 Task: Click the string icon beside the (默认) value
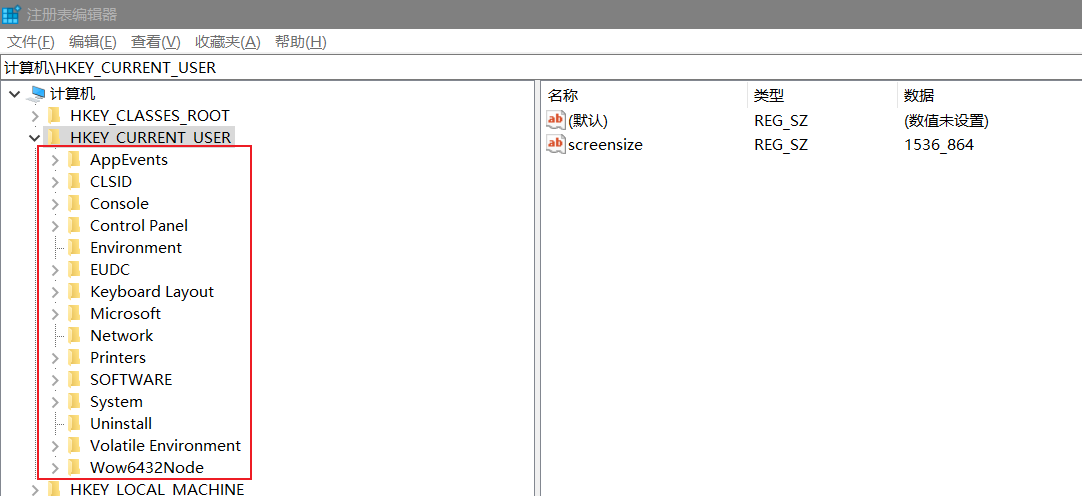coord(556,121)
